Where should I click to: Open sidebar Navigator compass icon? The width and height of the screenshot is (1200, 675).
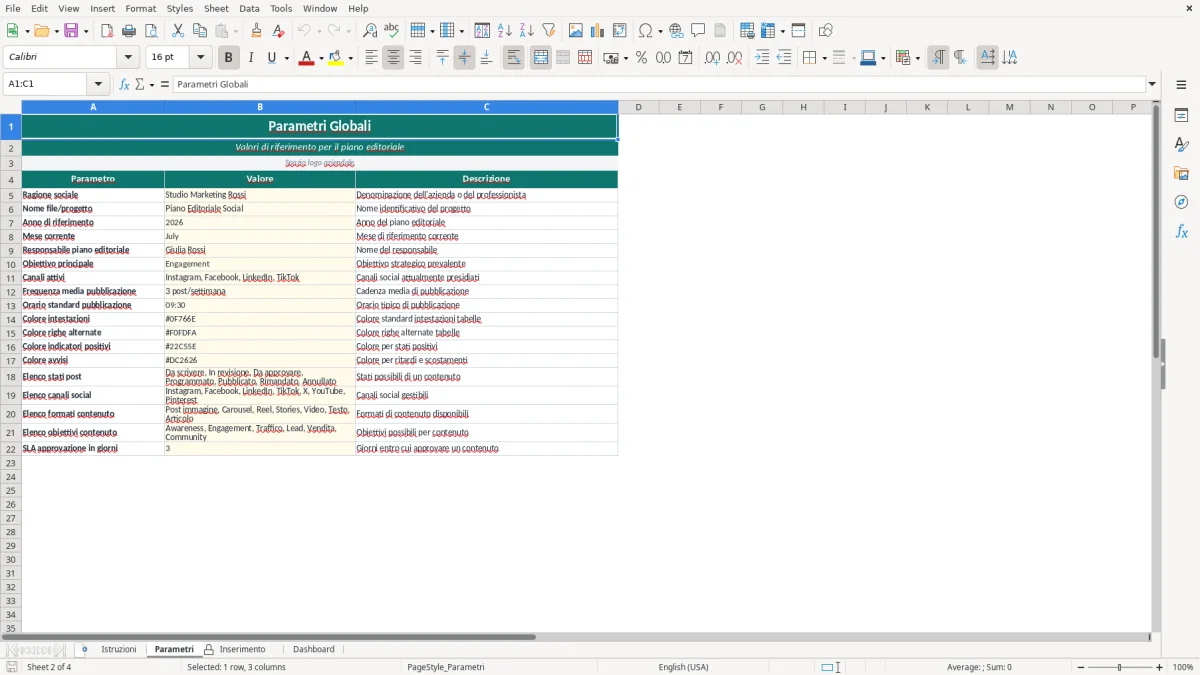[1181, 202]
